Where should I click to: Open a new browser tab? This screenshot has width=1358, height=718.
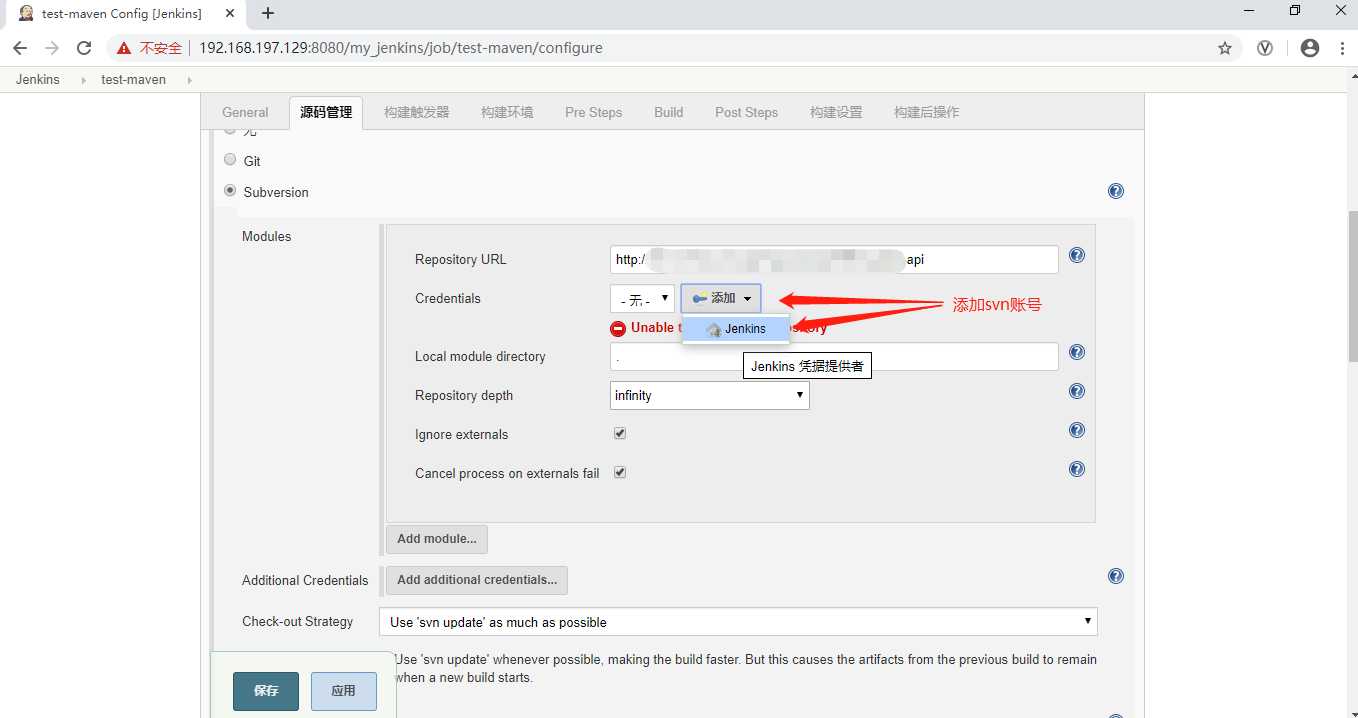268,13
